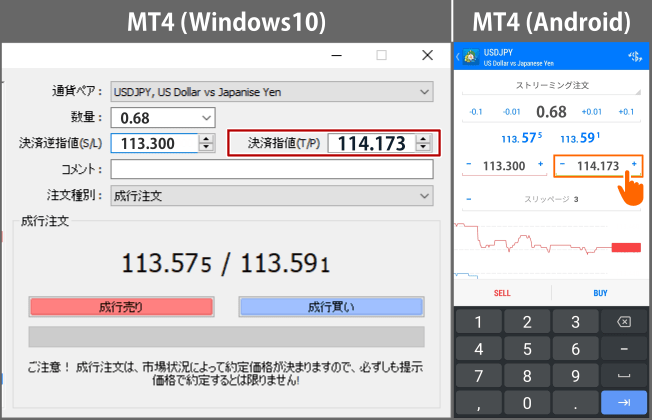Maximize the Windows MT4 order window
Screen dimensions: 652x420
(381, 55)
